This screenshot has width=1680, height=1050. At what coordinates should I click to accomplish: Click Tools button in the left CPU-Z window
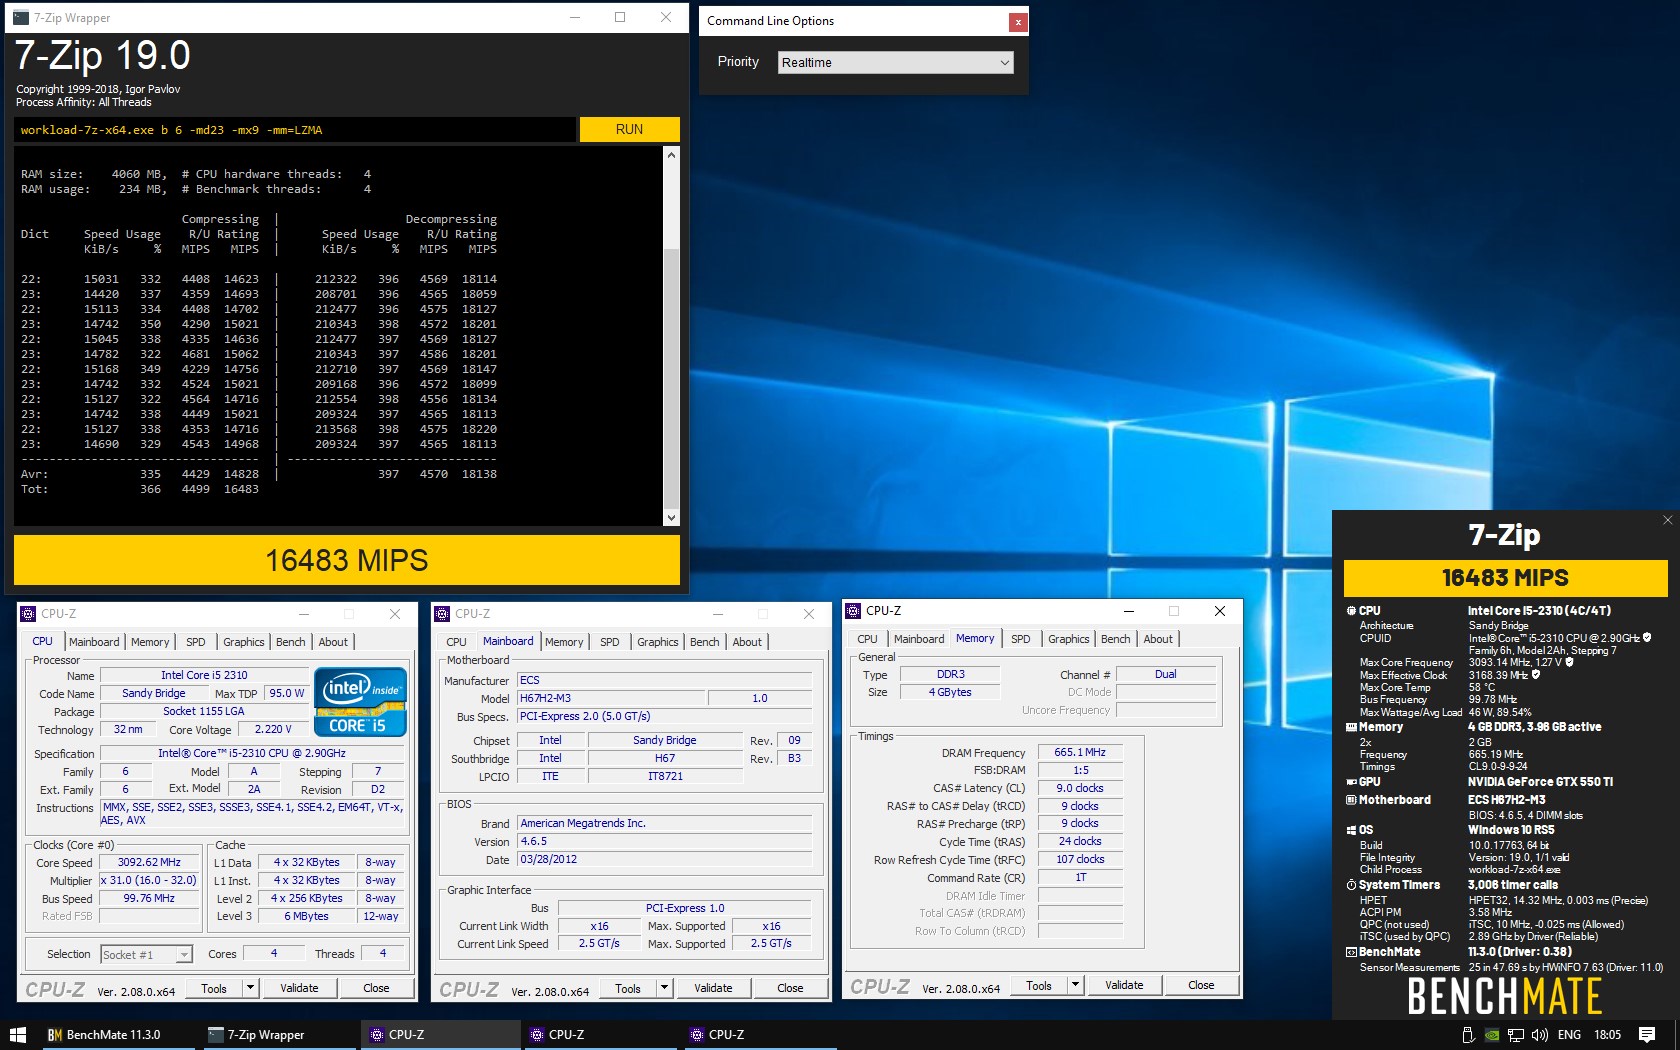pyautogui.click(x=214, y=988)
